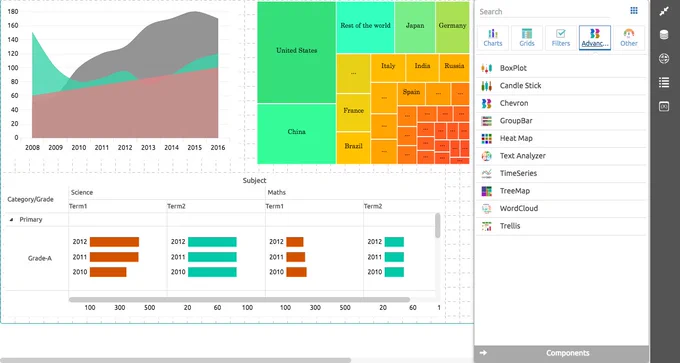Click the Grade-A row label
Viewport: 680px width, 363px height.
click(40, 258)
